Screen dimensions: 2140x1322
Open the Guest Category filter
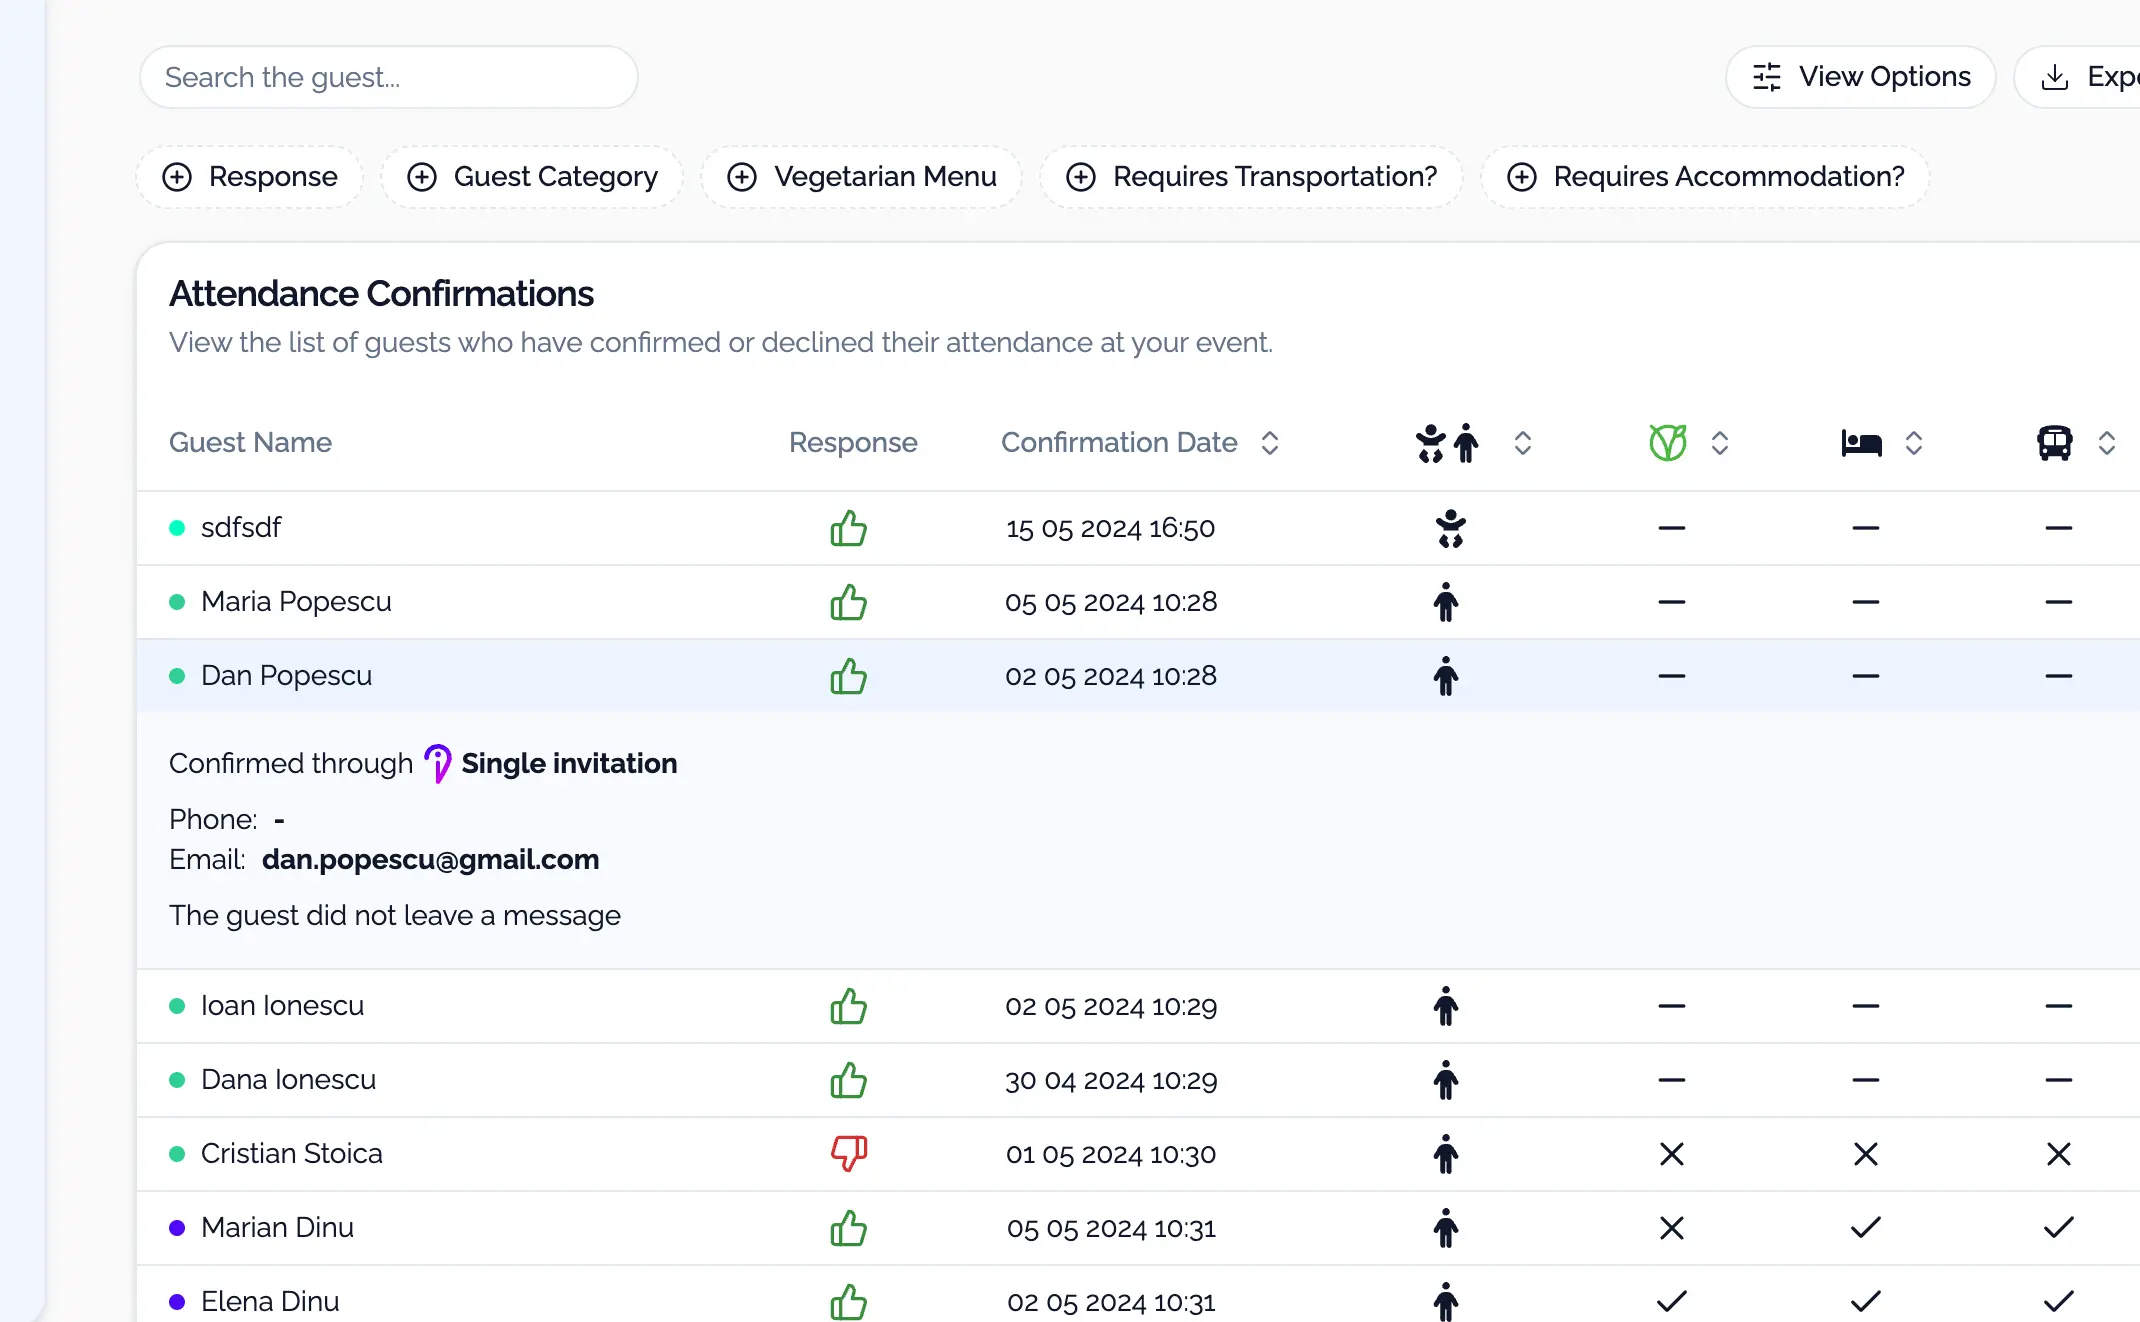pos(532,177)
